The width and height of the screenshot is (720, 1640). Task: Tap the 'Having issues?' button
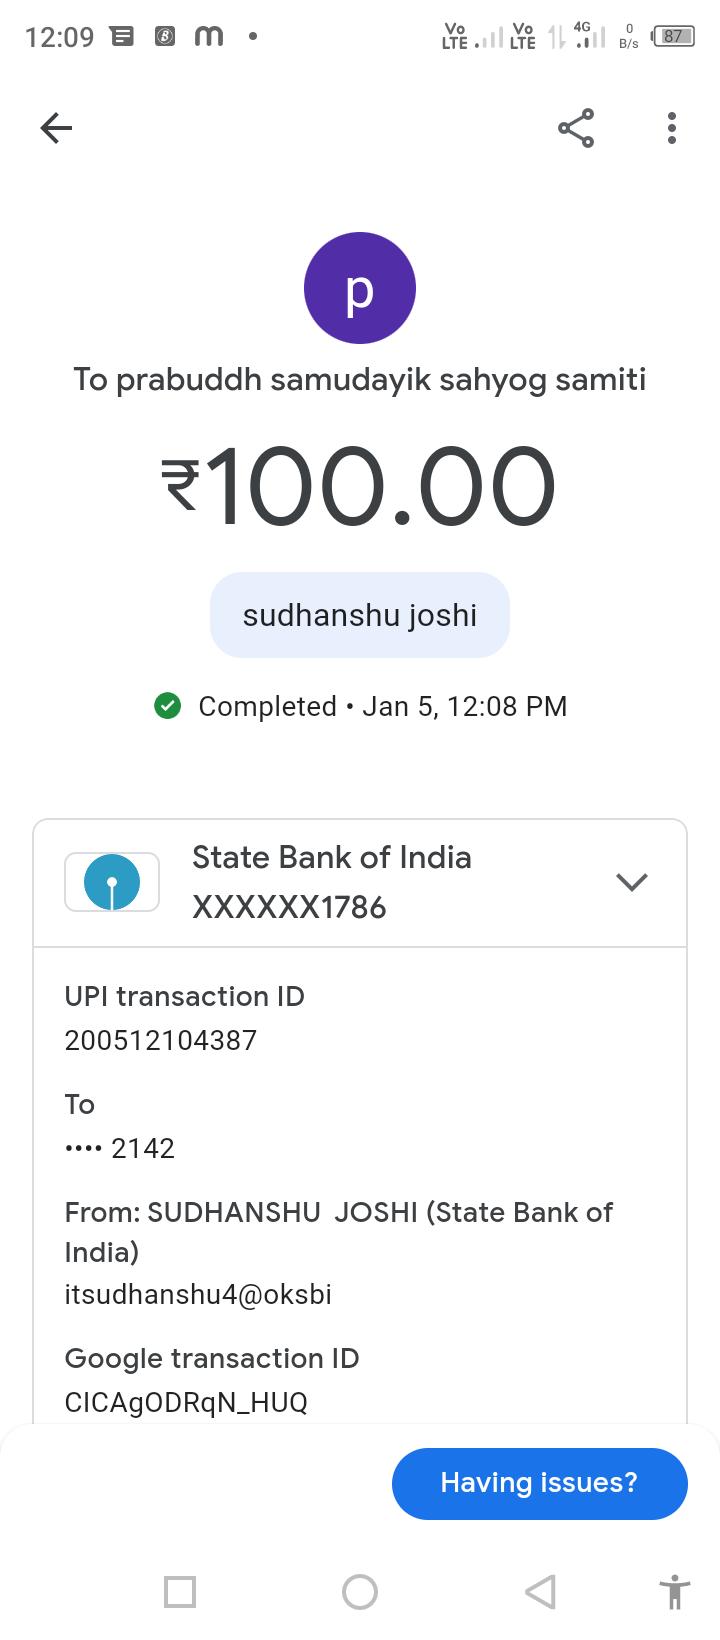(540, 1483)
